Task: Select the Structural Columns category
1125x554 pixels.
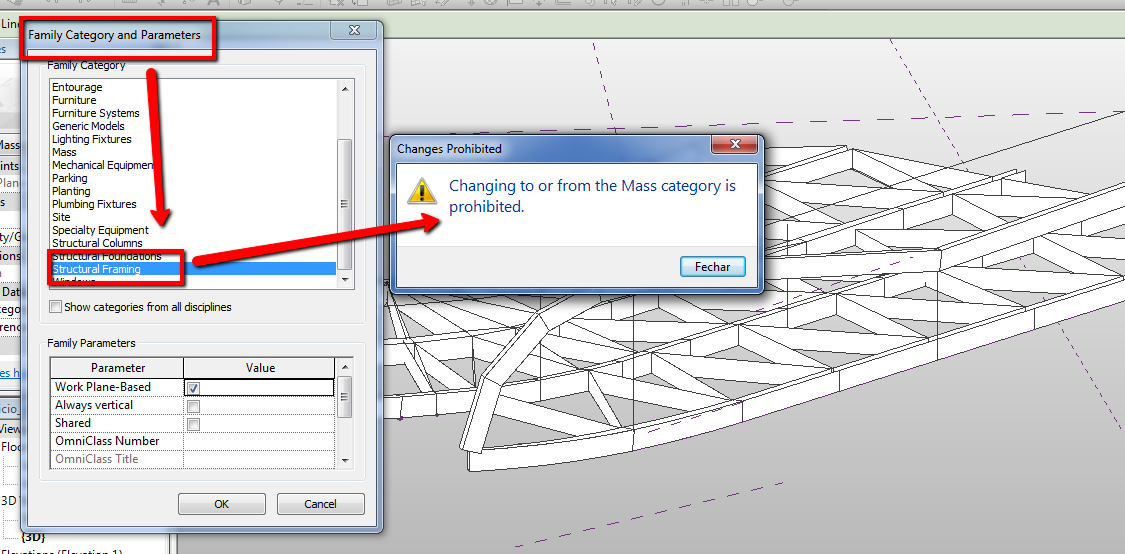Action: click(x=97, y=243)
